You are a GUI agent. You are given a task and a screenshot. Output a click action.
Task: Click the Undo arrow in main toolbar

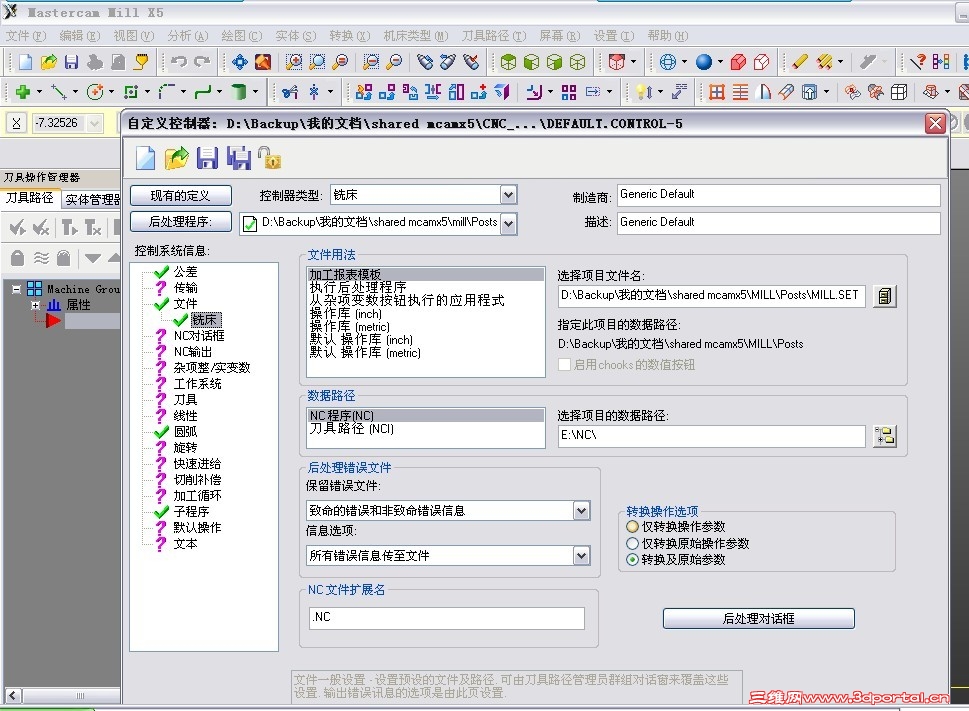[179, 62]
